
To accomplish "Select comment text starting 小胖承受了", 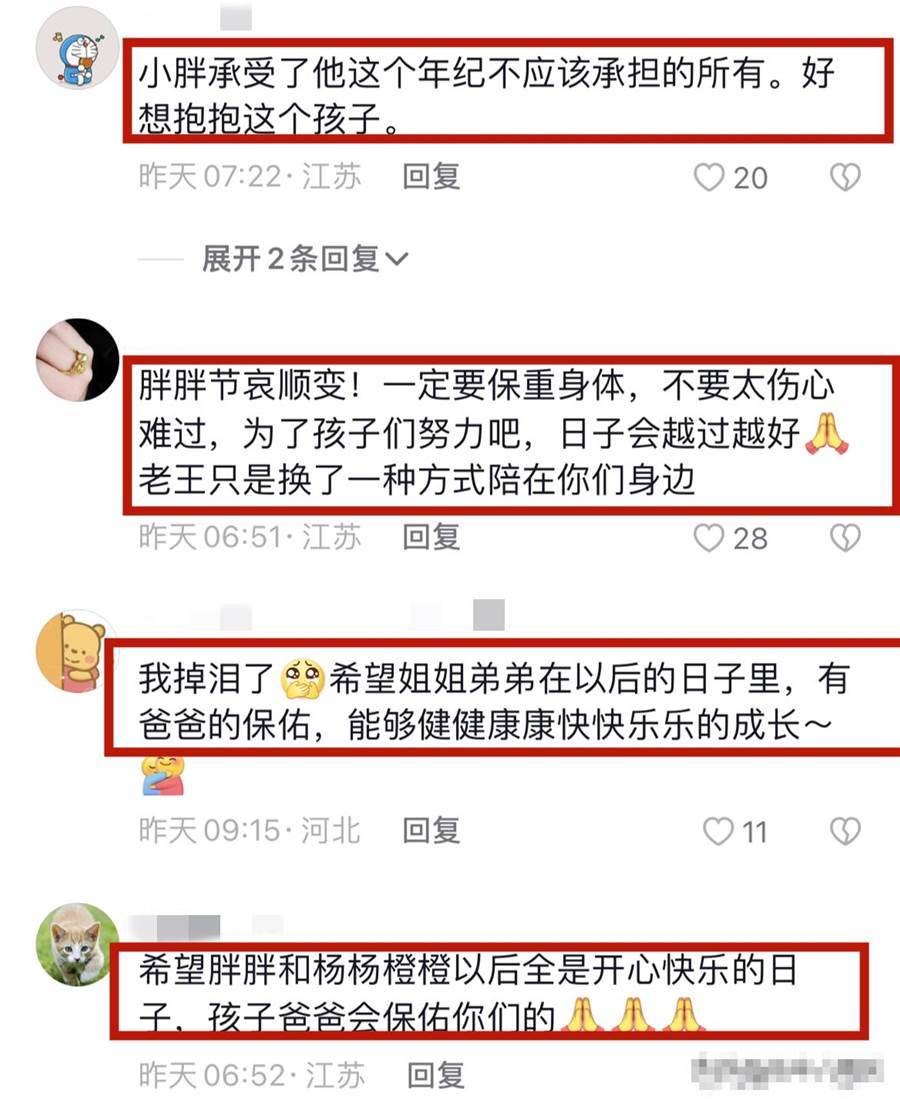I will click(x=486, y=95).
